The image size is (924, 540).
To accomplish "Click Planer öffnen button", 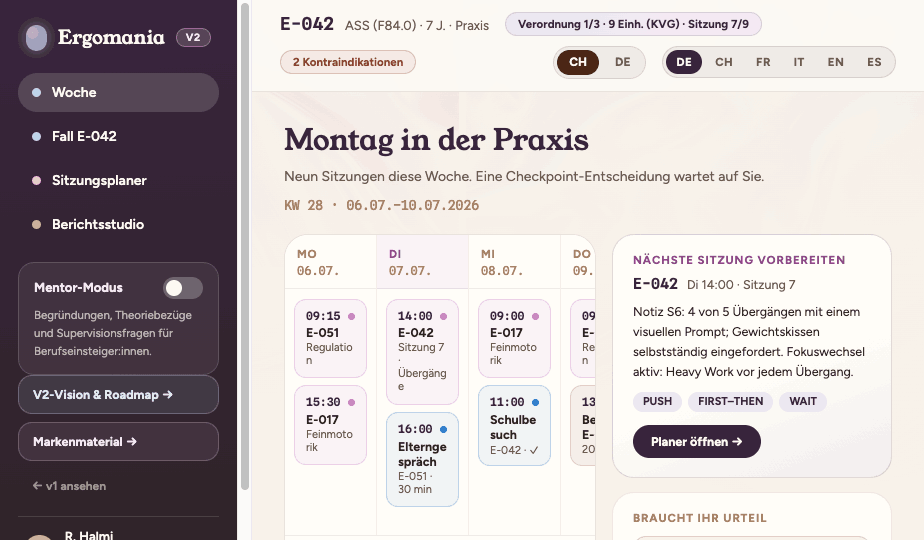I will [697, 442].
